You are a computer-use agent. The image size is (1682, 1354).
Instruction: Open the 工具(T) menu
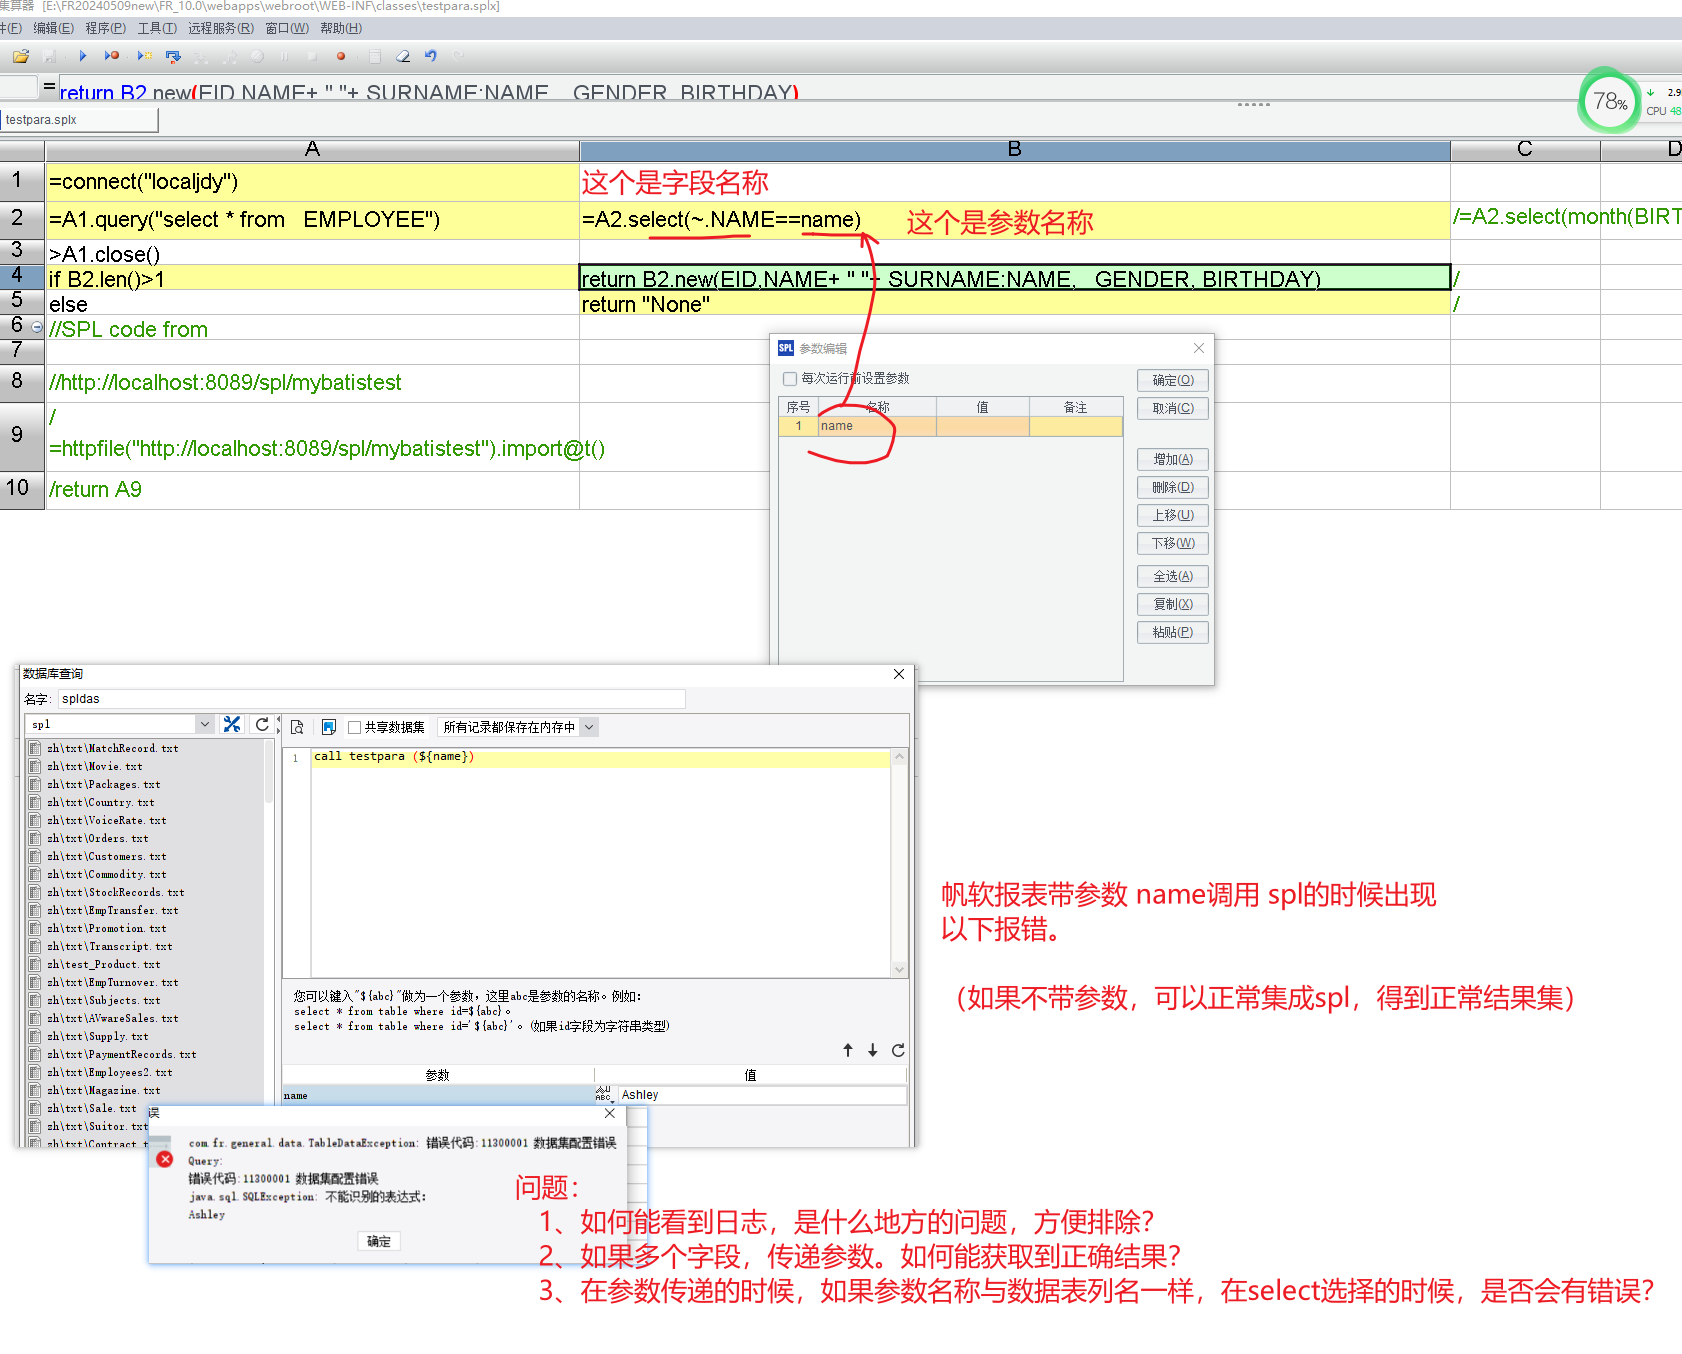coord(157,28)
